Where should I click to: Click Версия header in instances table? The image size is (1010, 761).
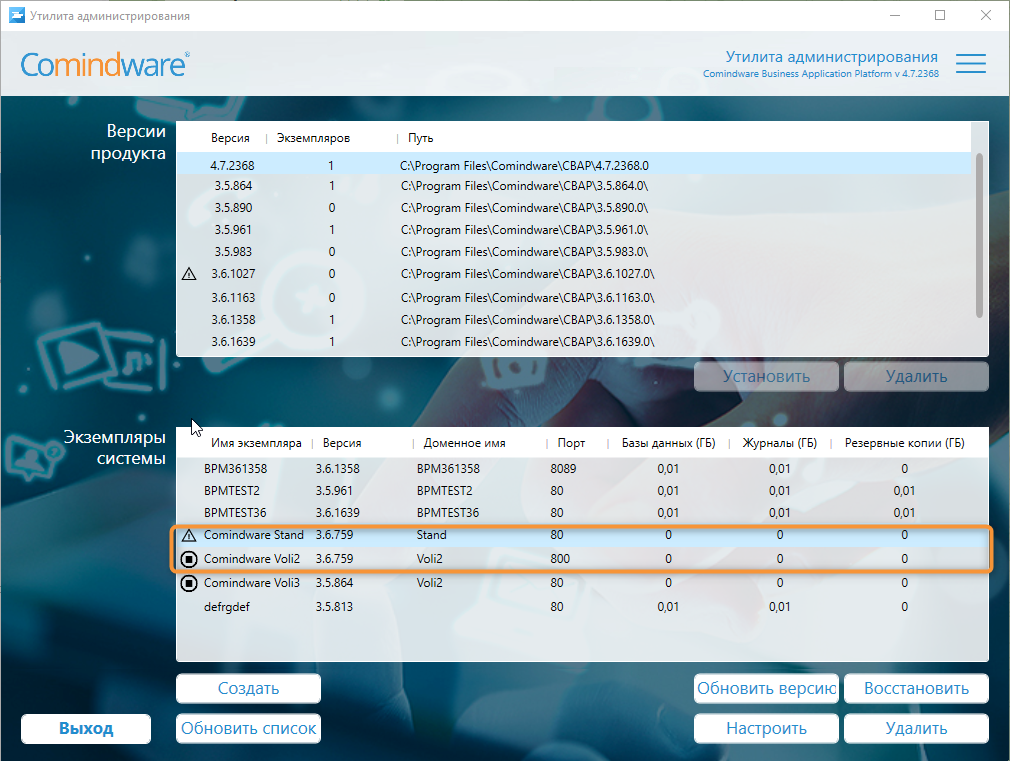[x=342, y=443]
